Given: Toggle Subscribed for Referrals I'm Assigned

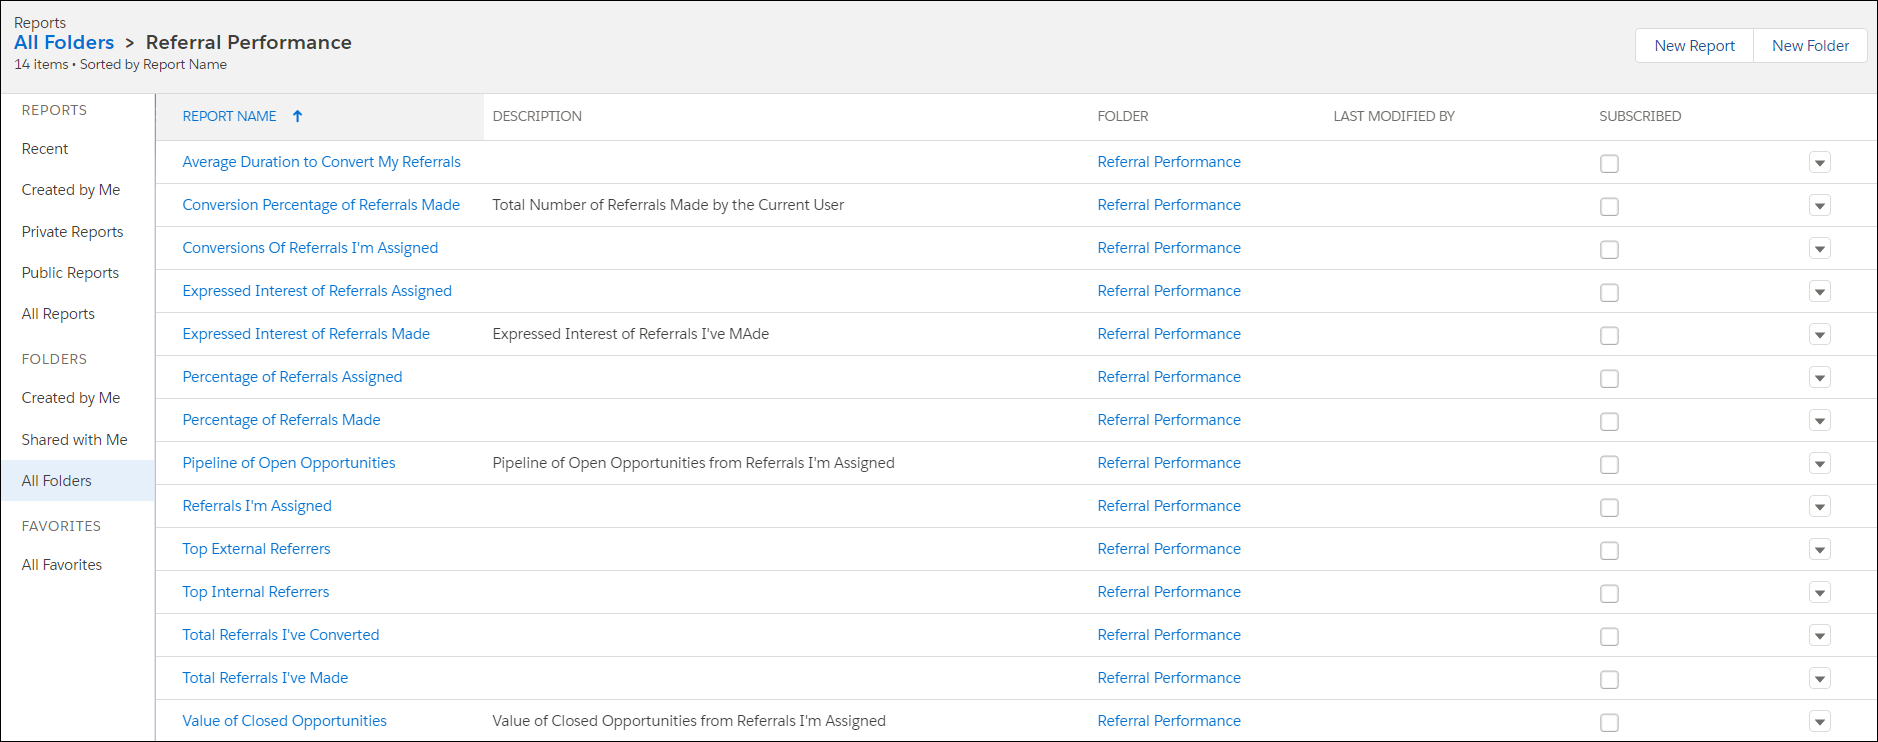Looking at the screenshot, I should click(1609, 508).
